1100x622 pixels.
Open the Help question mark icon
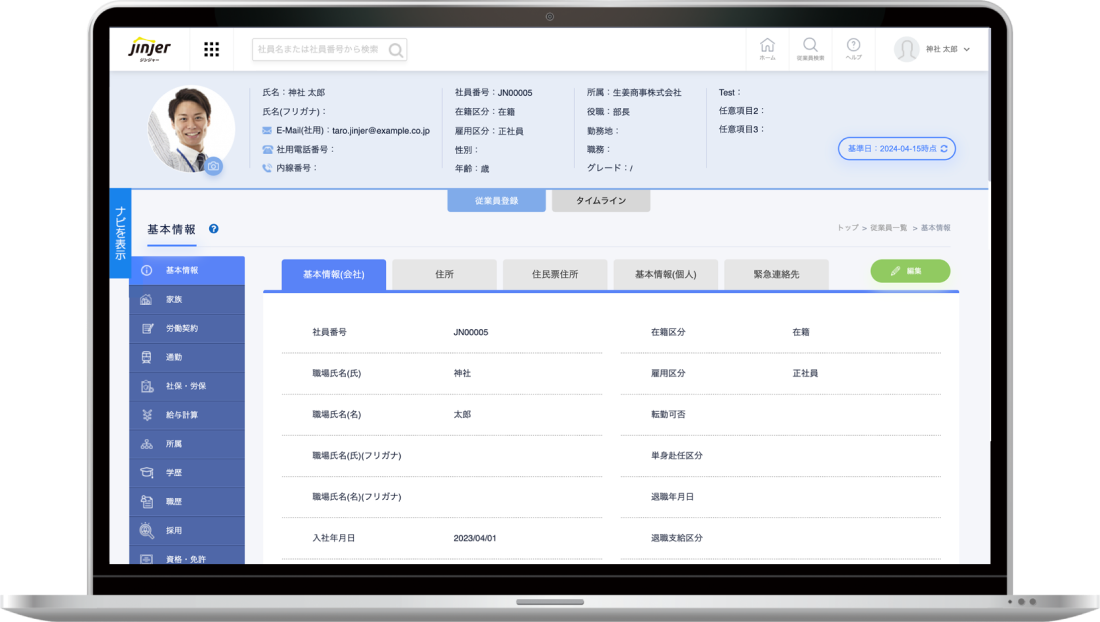point(853,48)
